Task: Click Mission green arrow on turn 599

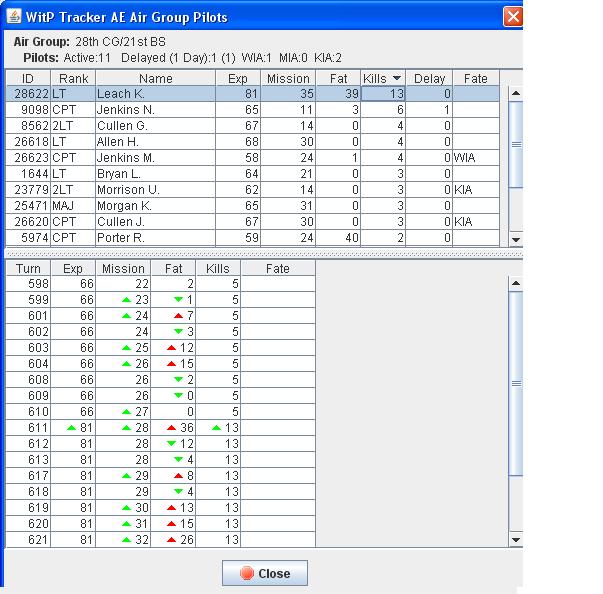Action: click(127, 299)
